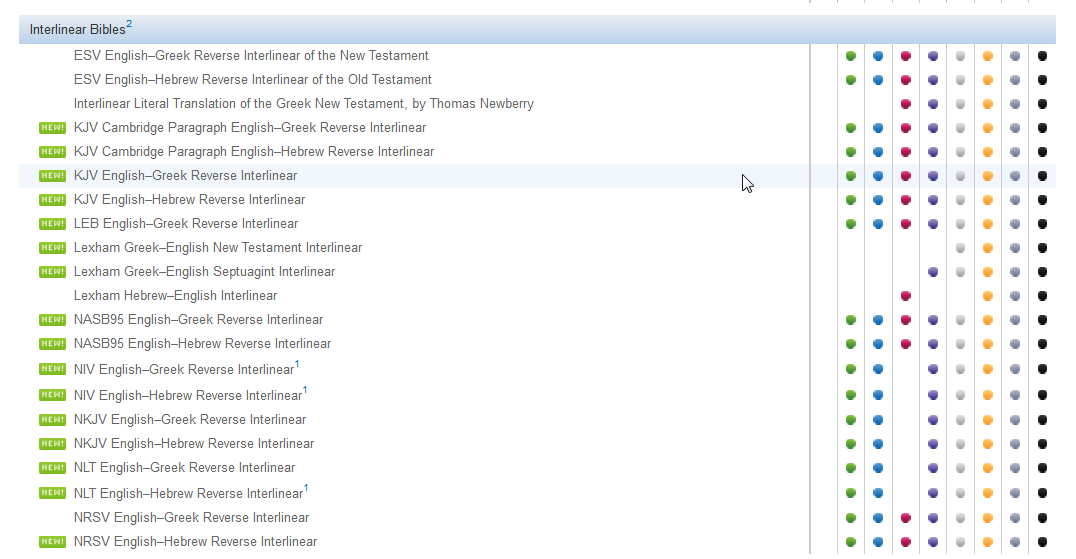Click the NEW! badge beside NASB95 English–Hebrew
Image resolution: width=1076 pixels, height=559 pixels.
click(x=52, y=344)
